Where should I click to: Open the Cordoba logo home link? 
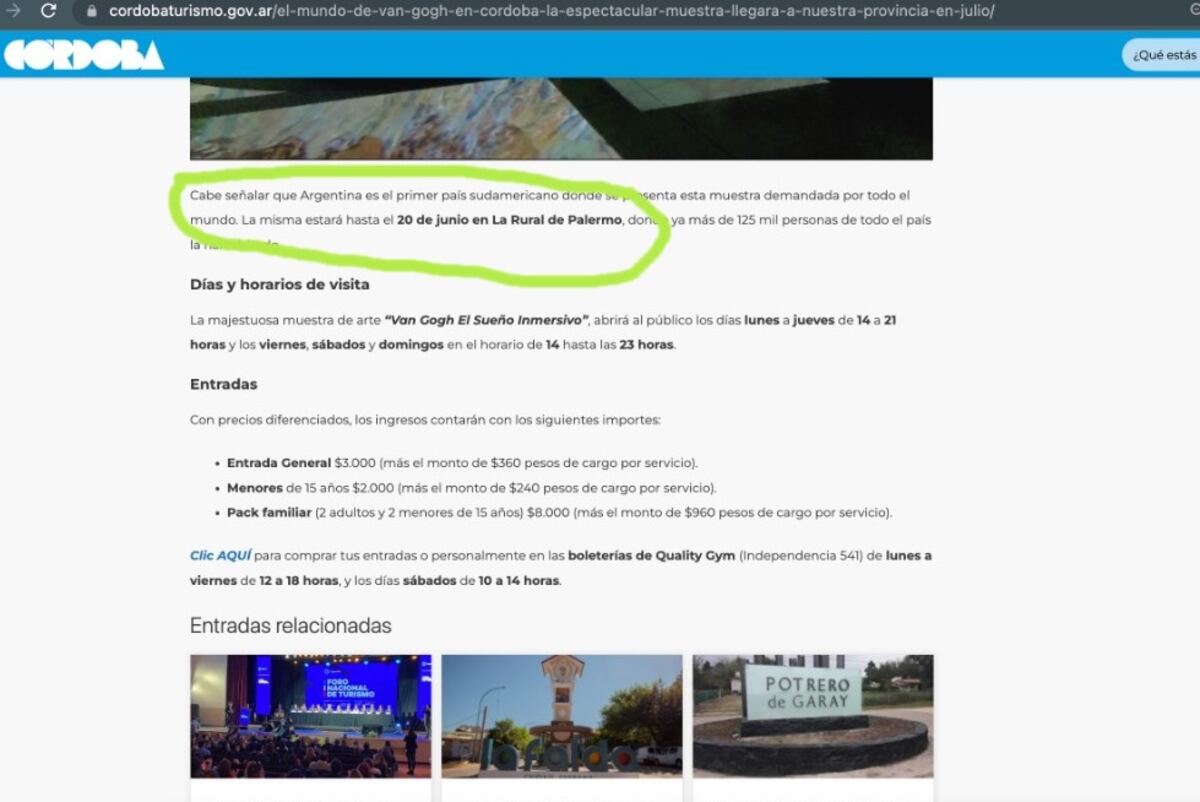click(84, 54)
